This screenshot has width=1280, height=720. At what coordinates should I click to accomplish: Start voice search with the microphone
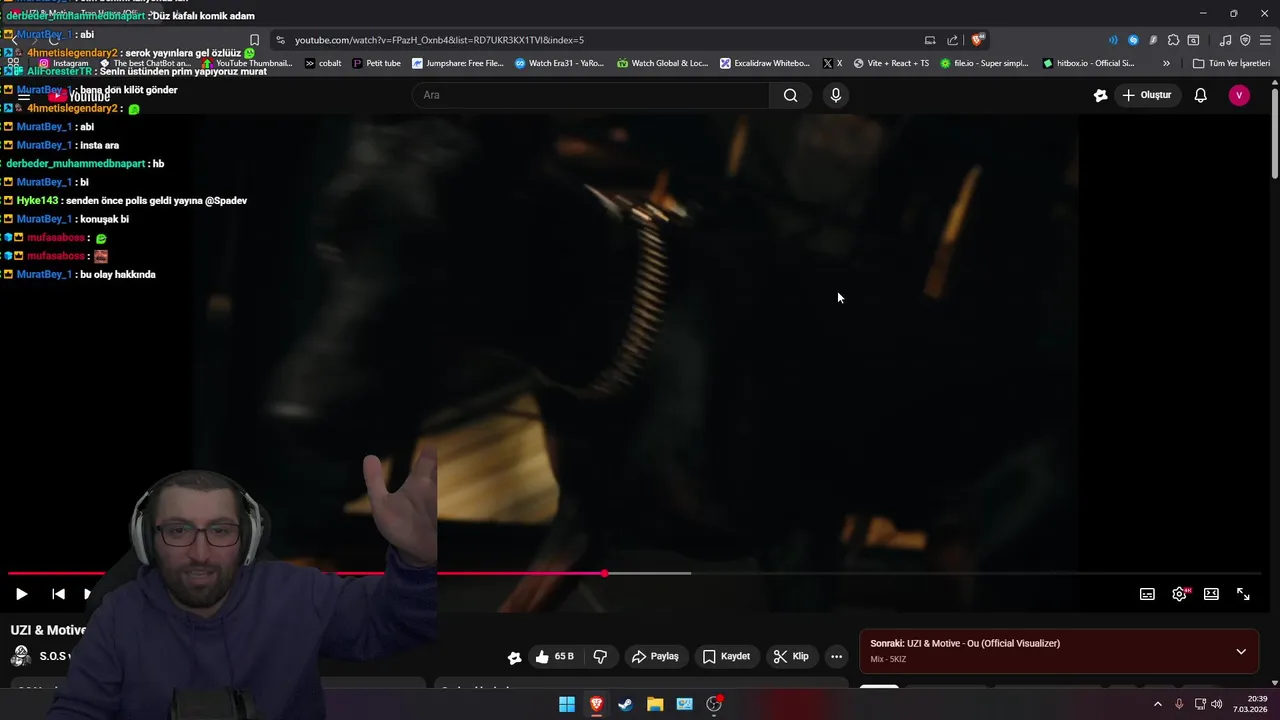tap(836, 95)
